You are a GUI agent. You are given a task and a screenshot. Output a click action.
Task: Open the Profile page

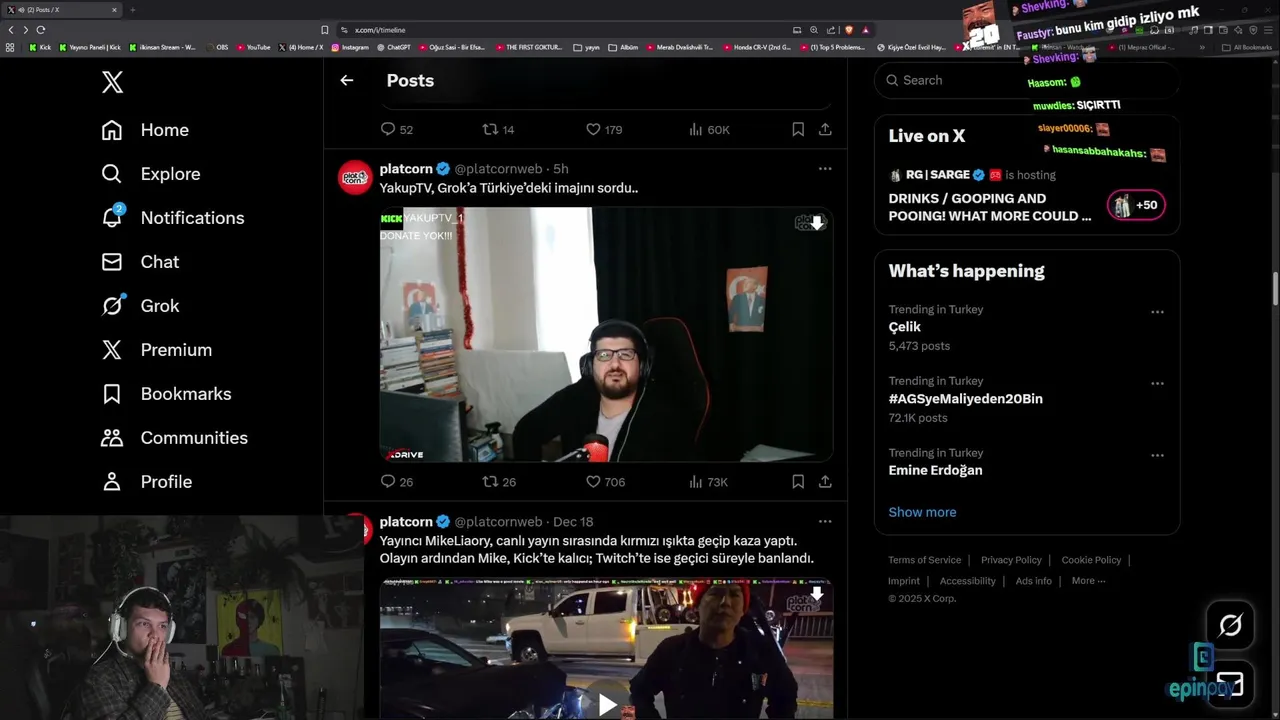pos(146,482)
